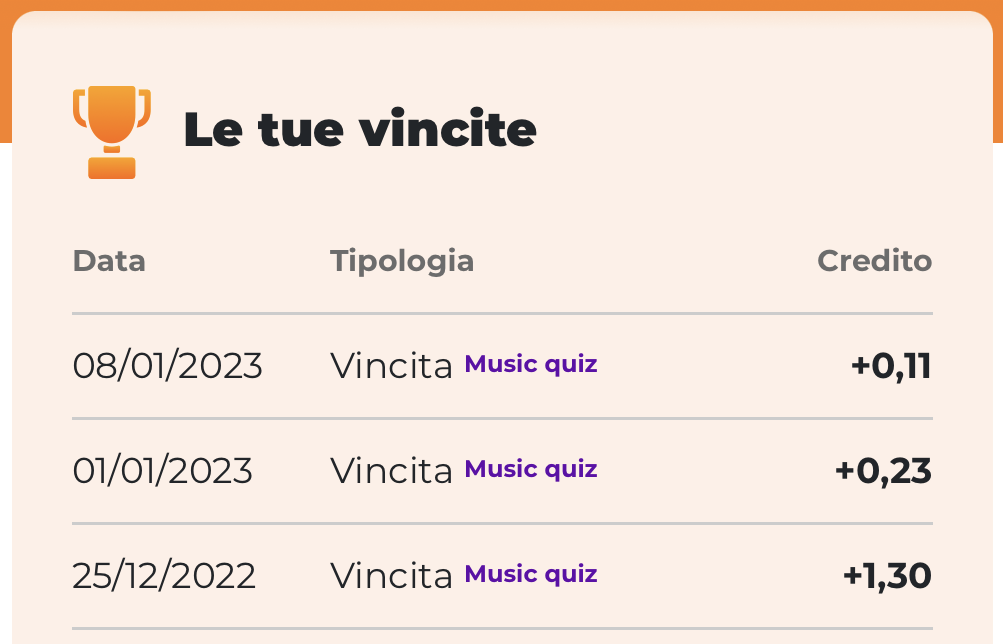Click the Data column header

[x=109, y=261]
